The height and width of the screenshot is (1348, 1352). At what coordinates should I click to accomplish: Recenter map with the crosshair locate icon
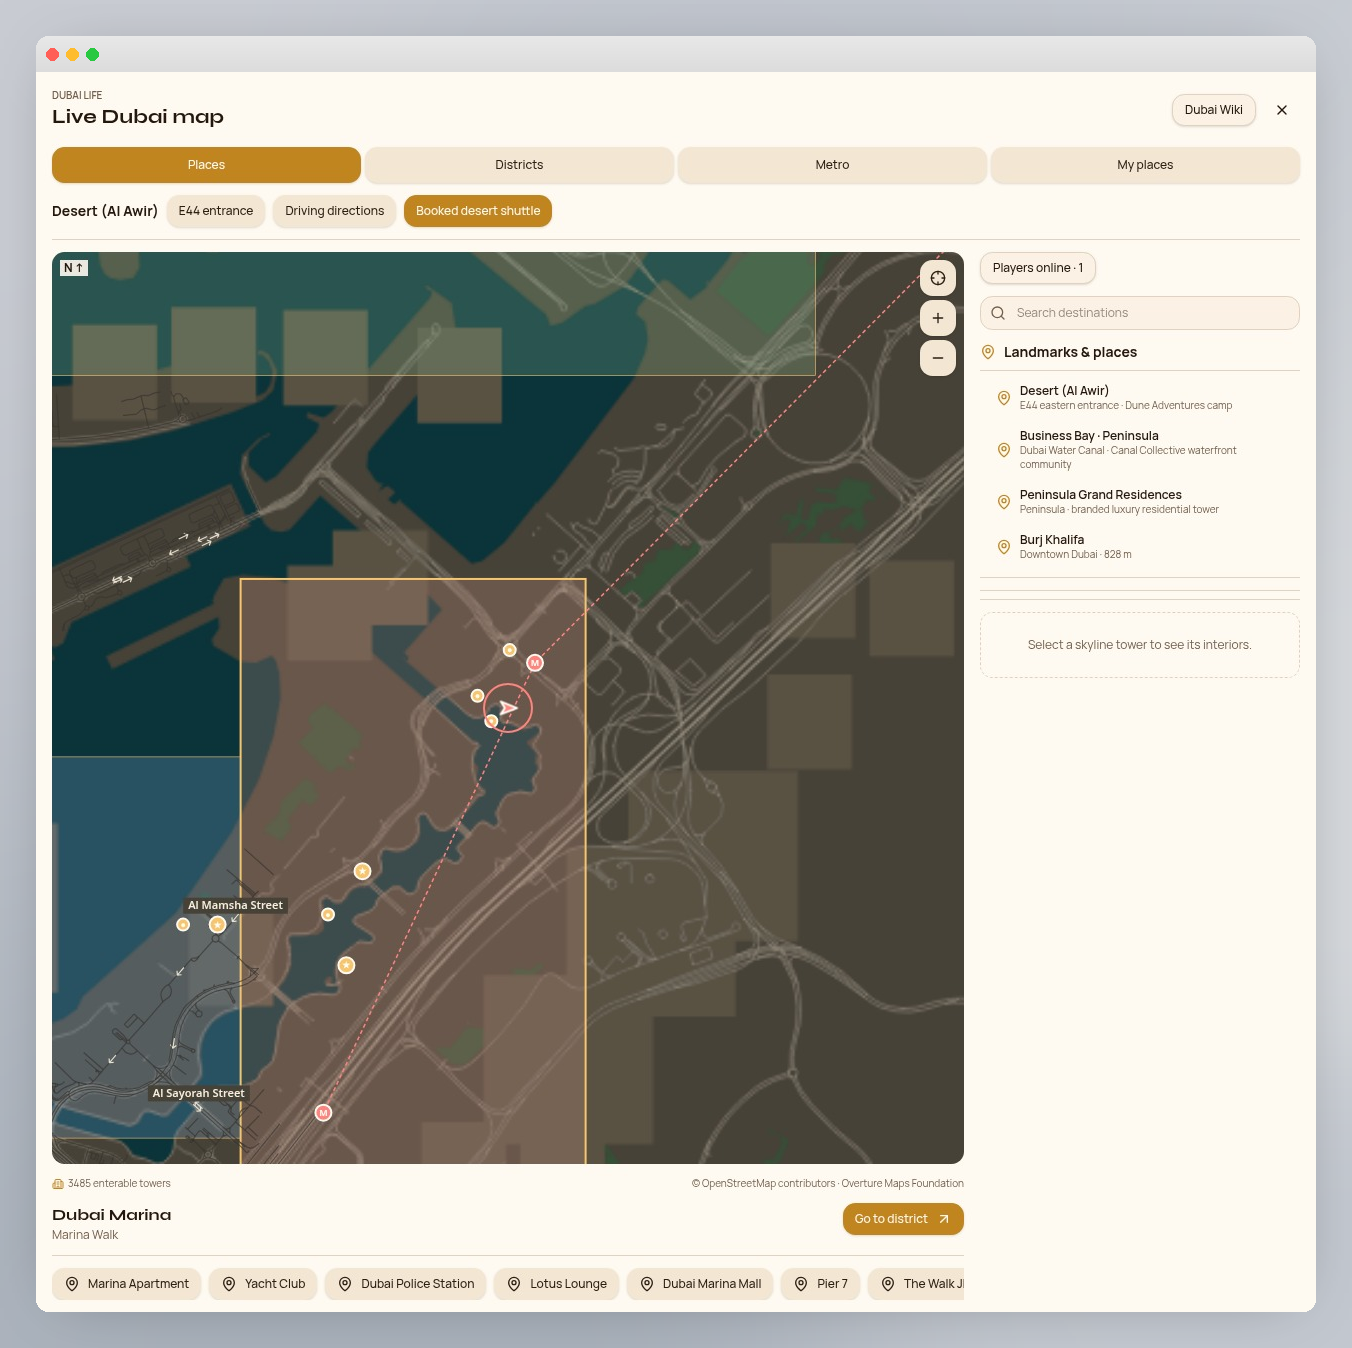point(938,278)
